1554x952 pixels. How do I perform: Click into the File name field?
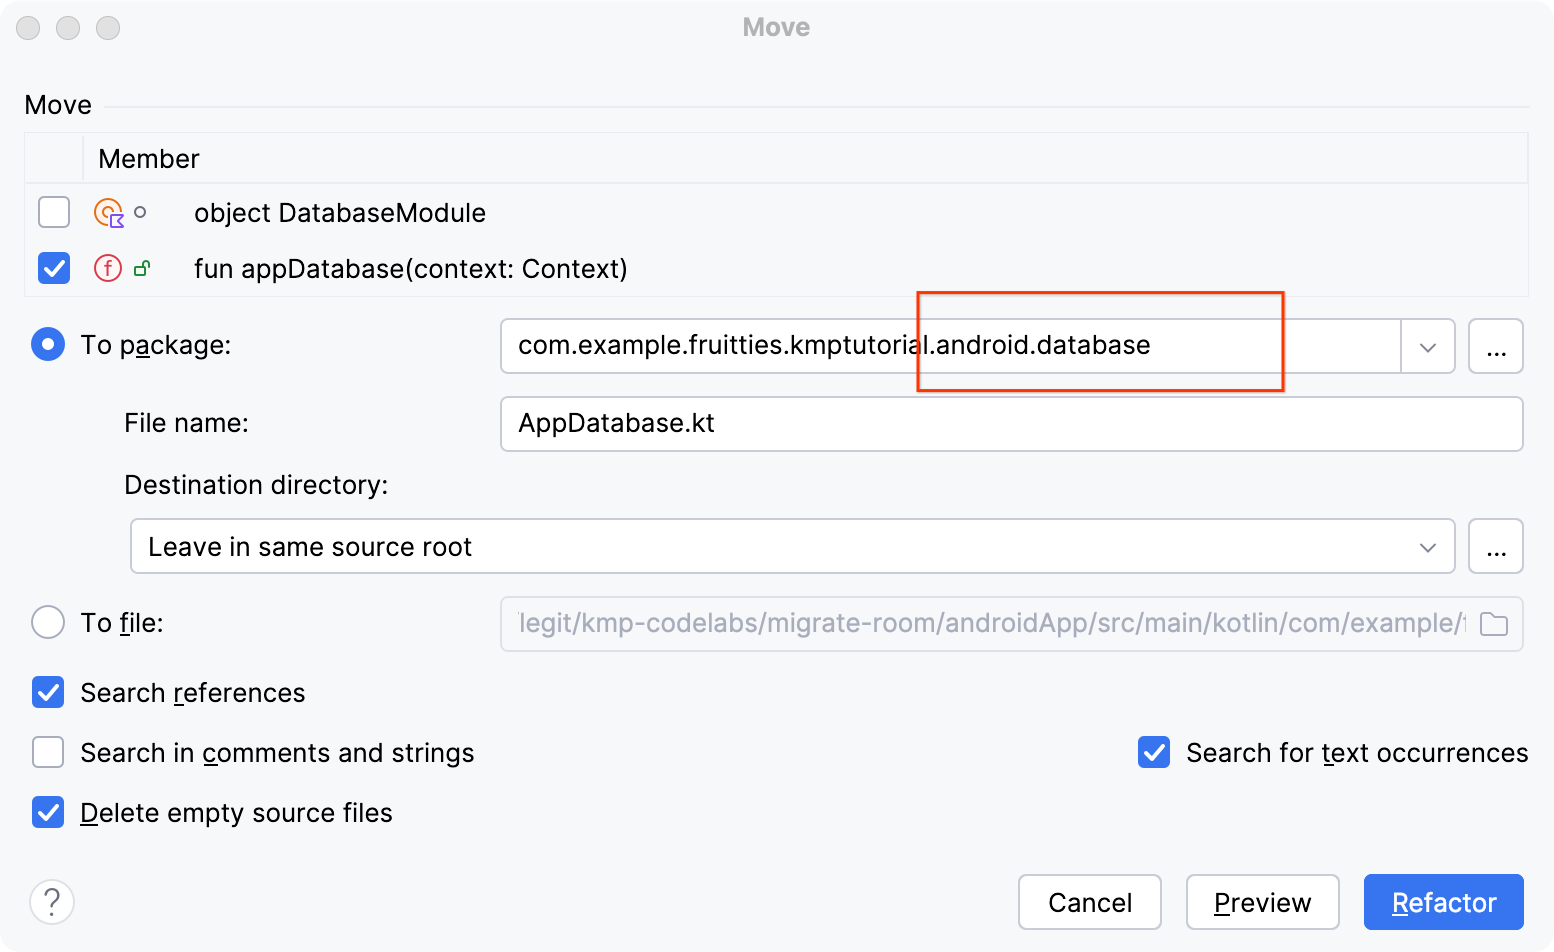(x=1010, y=424)
